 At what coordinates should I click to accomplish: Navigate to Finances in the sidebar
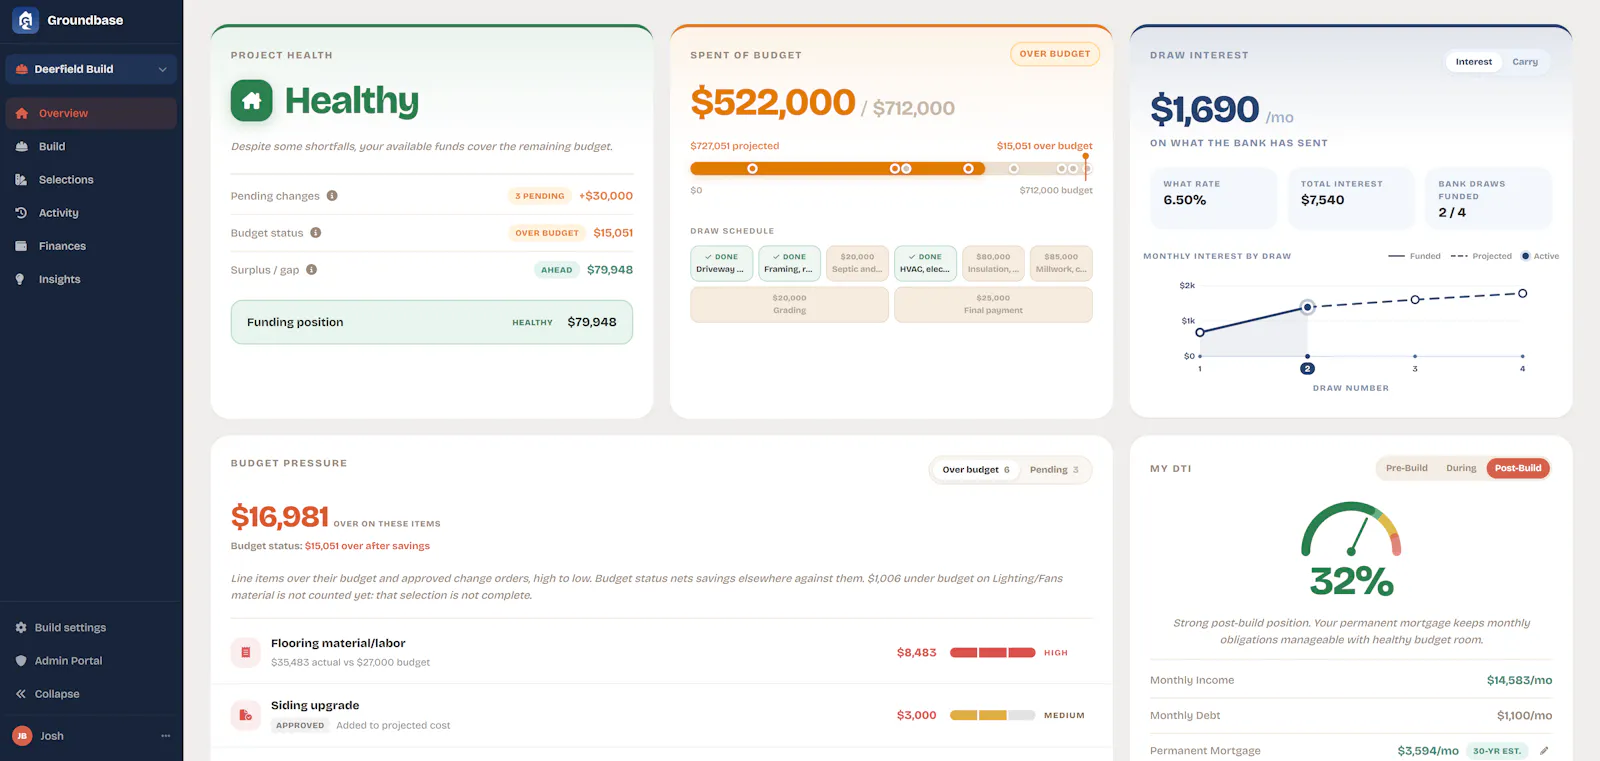[91, 246]
